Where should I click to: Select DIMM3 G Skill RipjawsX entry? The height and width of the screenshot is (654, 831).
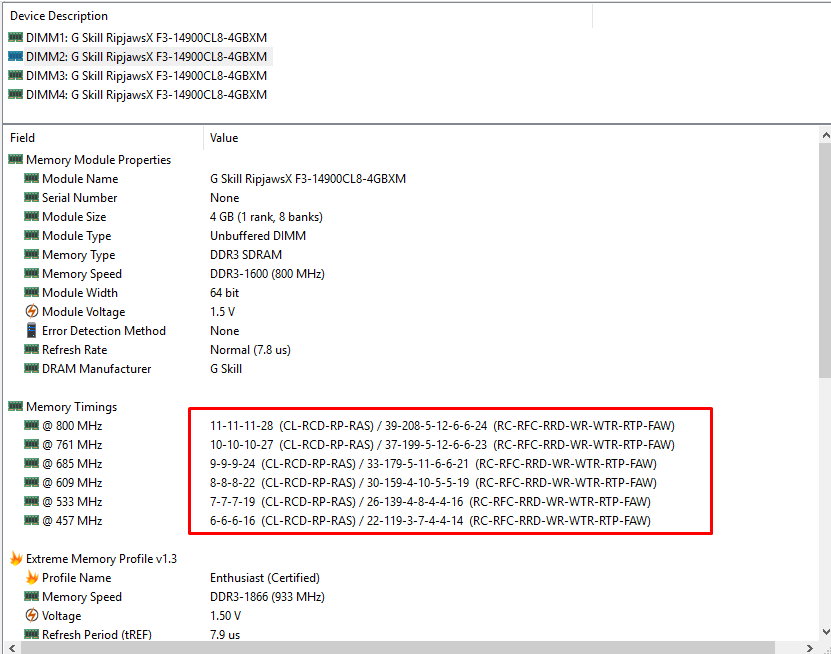(146, 76)
